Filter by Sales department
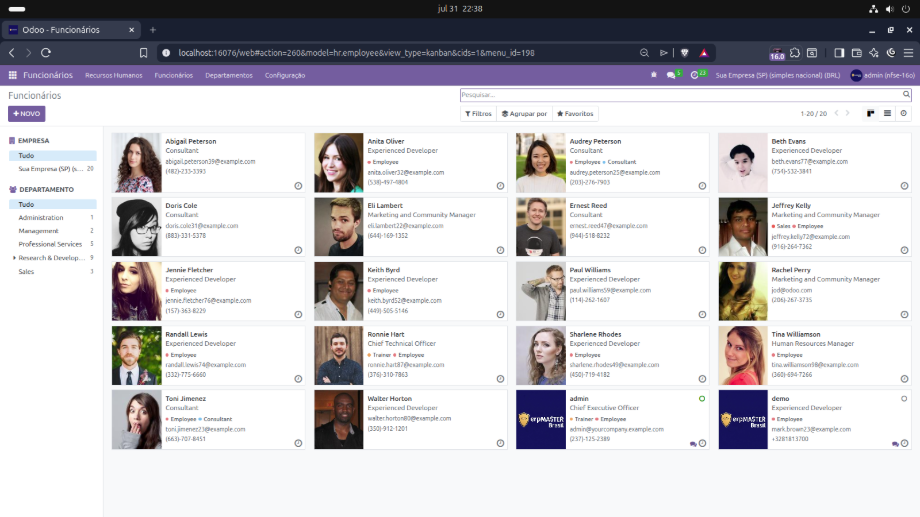 tap(52, 272)
